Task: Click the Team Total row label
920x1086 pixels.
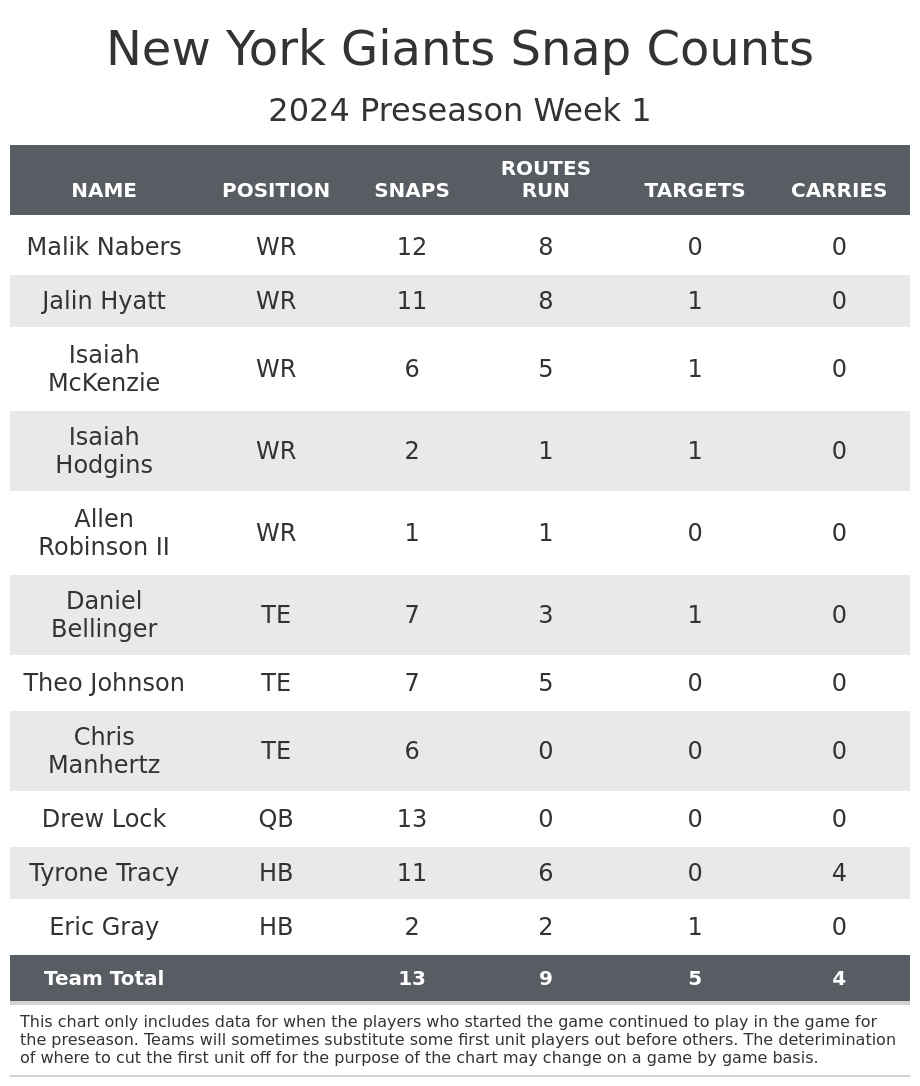Action: coord(104,979)
